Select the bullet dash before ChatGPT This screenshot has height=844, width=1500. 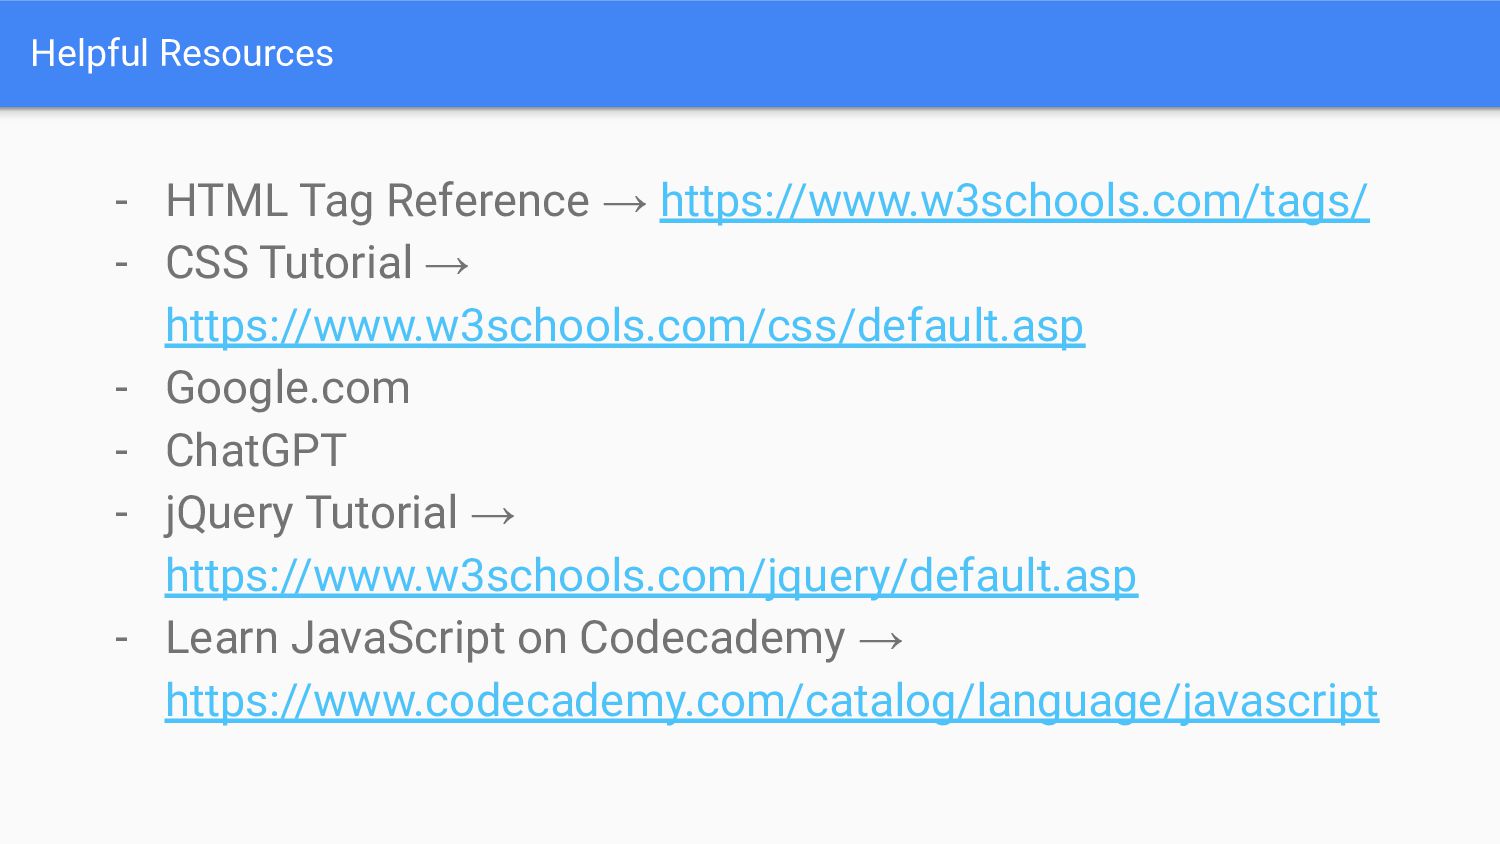pos(122,452)
